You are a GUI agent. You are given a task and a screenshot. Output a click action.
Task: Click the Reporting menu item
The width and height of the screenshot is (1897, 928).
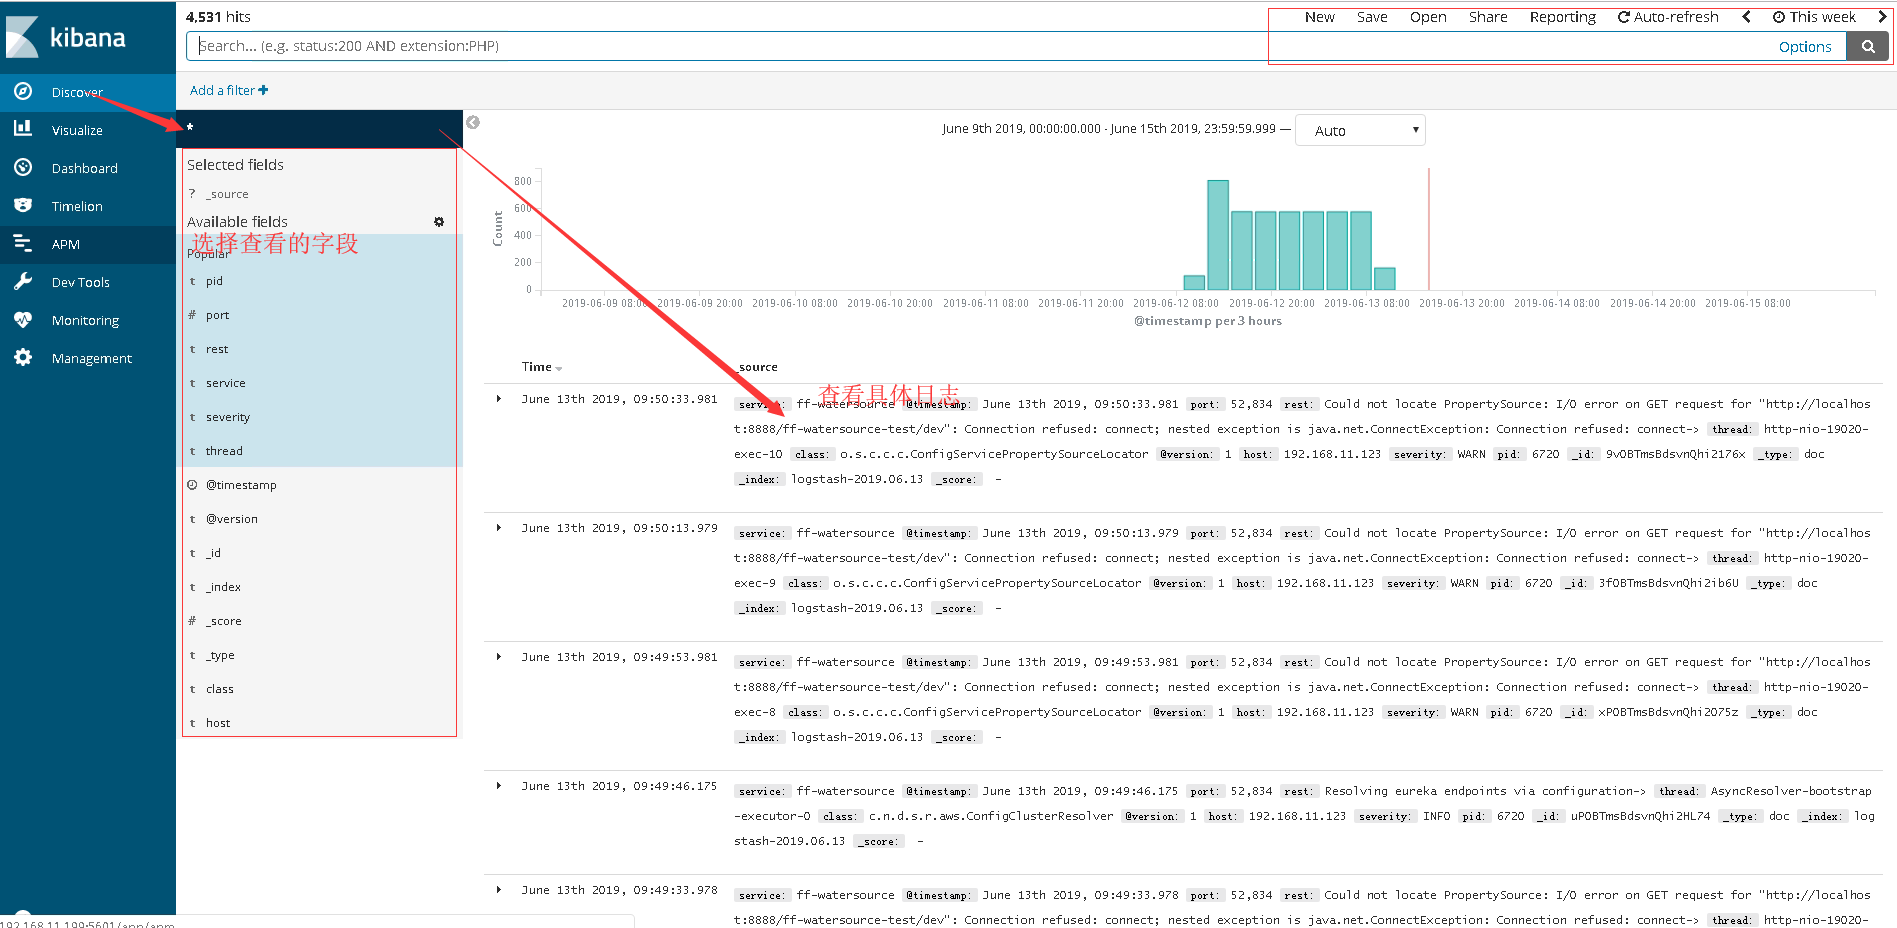(1563, 17)
